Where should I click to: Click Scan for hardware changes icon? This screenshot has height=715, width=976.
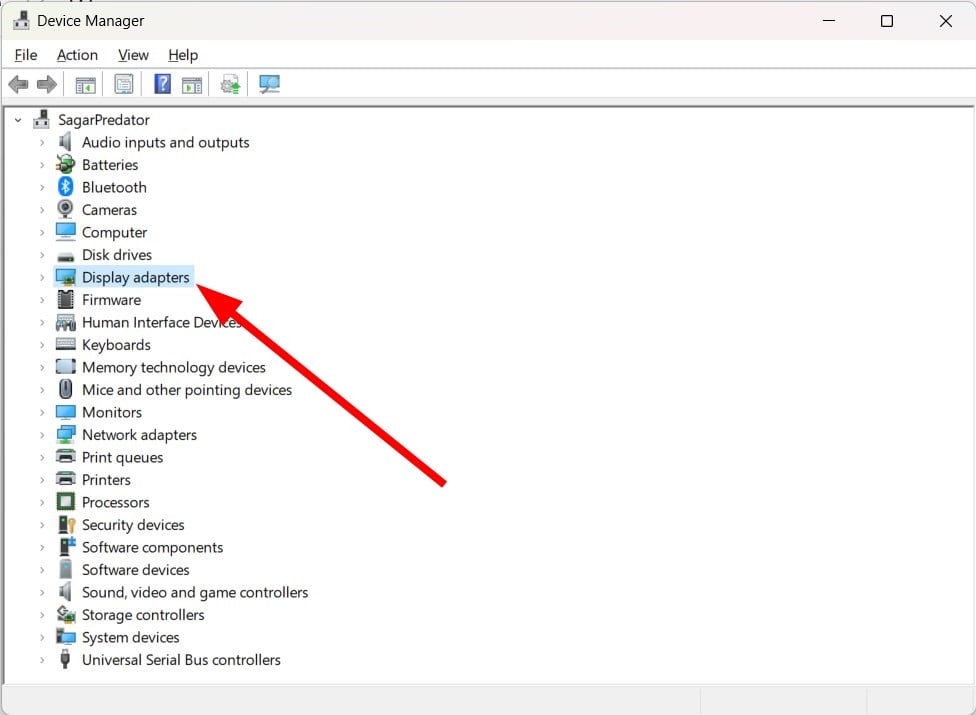270,84
